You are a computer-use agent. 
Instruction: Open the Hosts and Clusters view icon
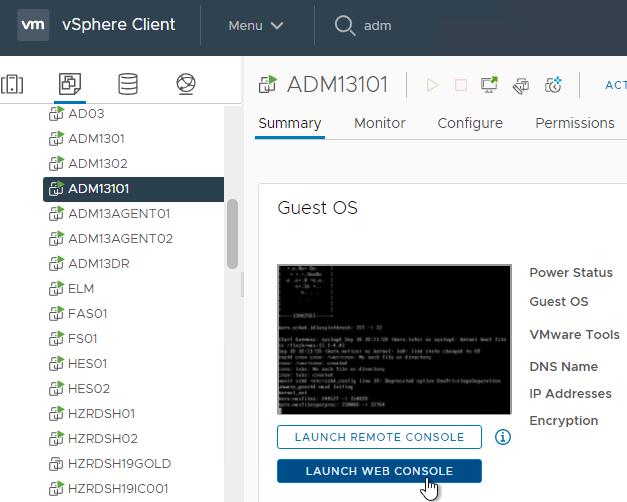12,84
